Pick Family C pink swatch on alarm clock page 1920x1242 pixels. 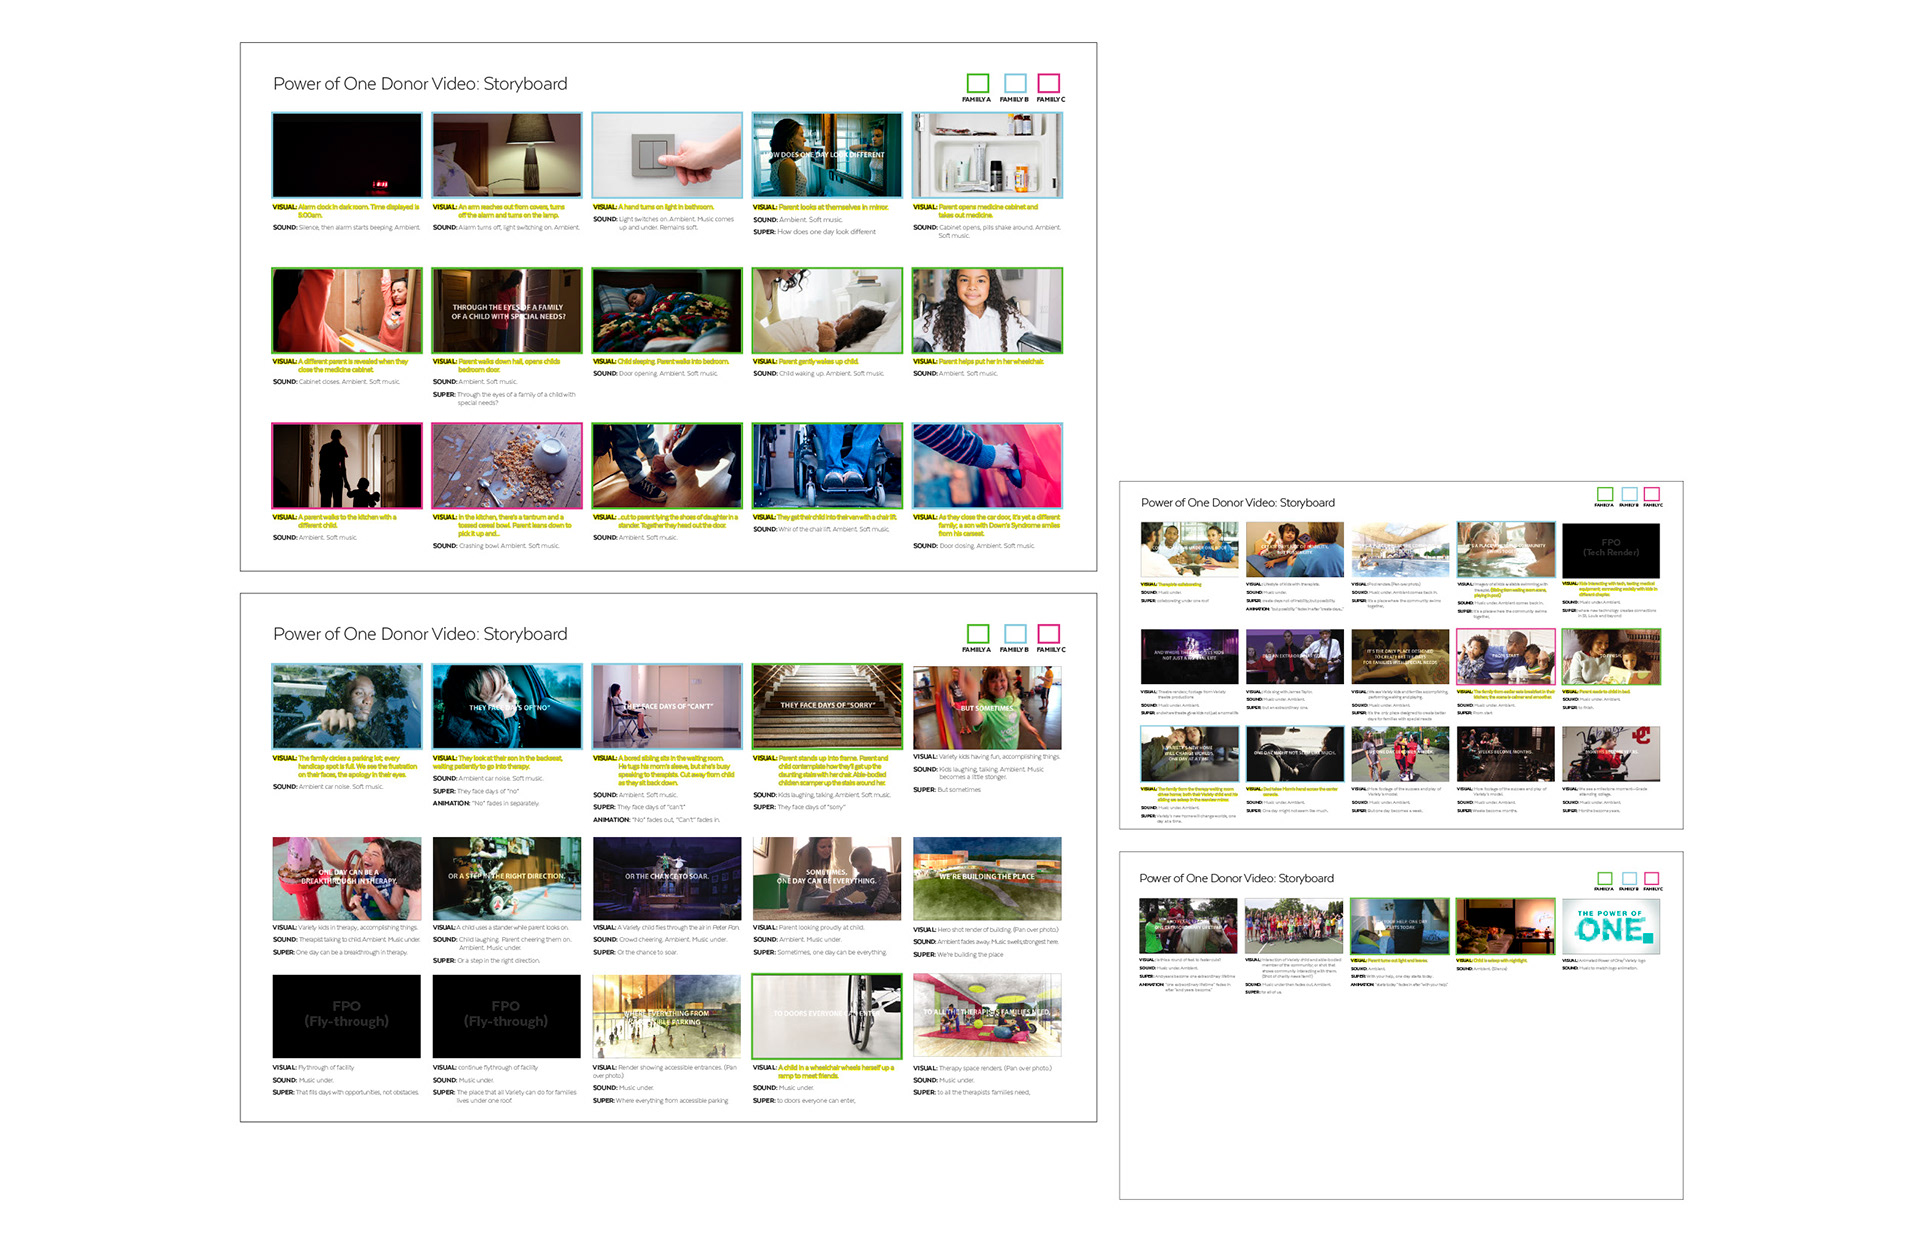click(1049, 83)
